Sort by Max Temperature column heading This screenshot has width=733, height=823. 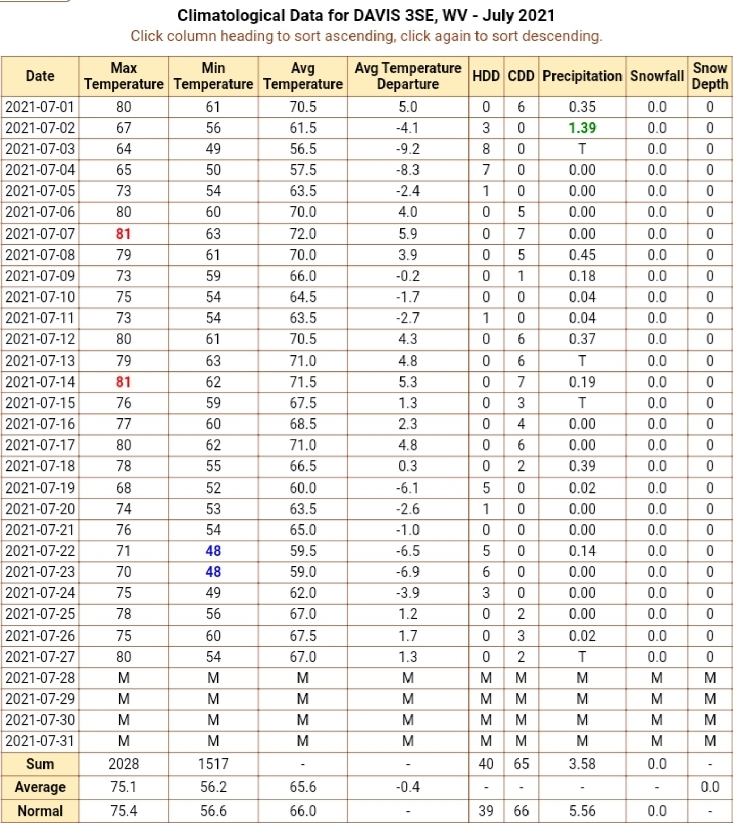pos(124,76)
